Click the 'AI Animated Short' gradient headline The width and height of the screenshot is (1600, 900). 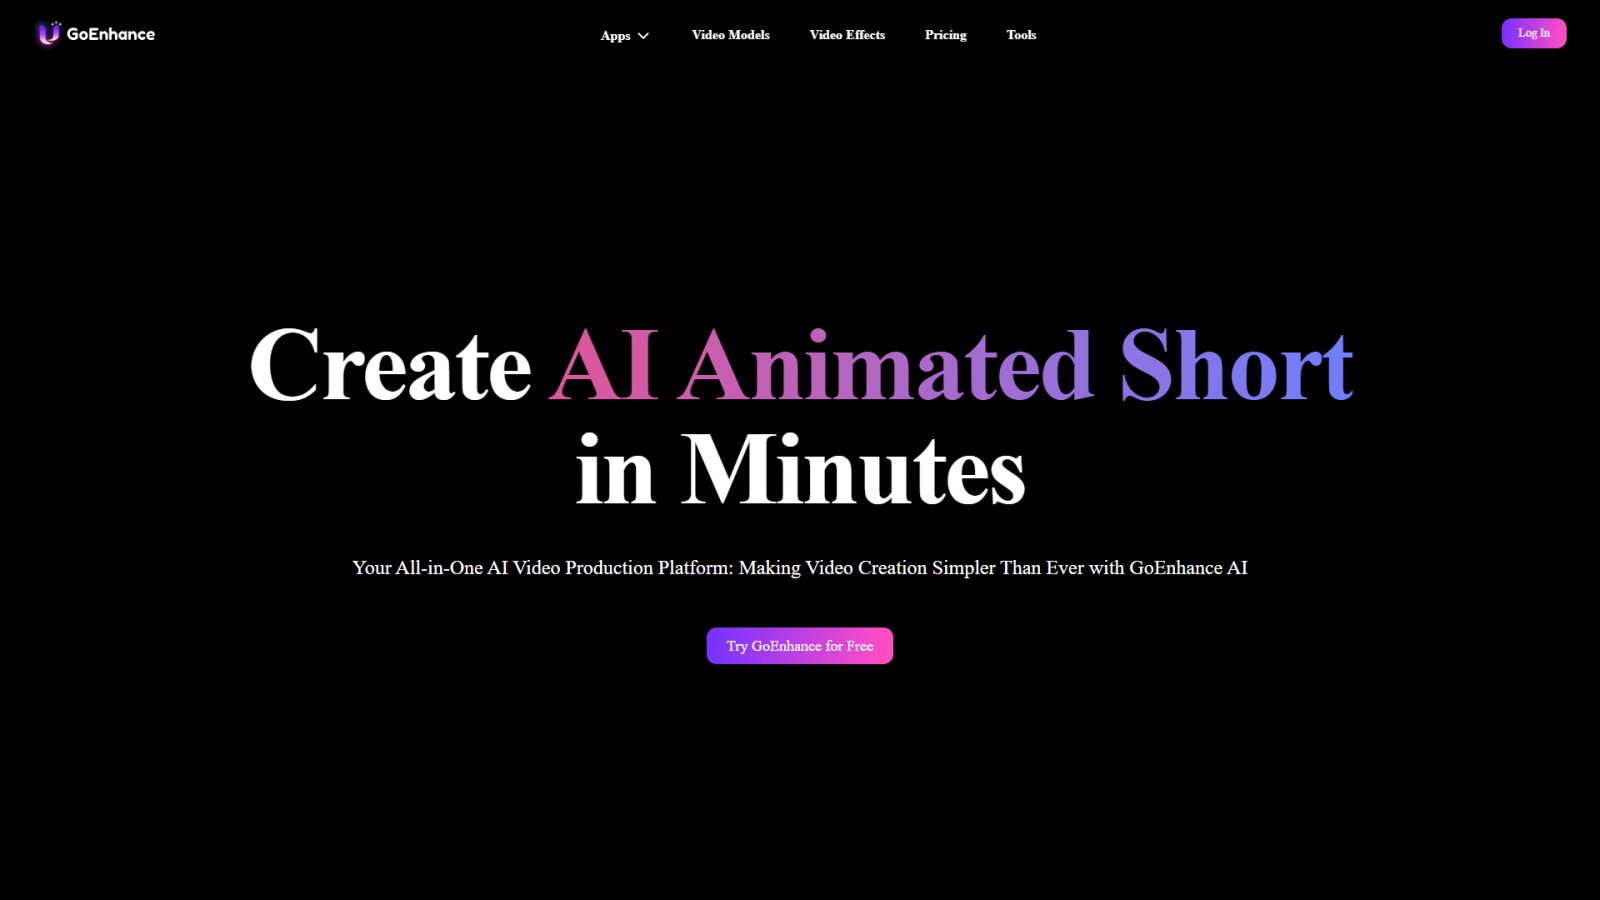tap(951, 365)
